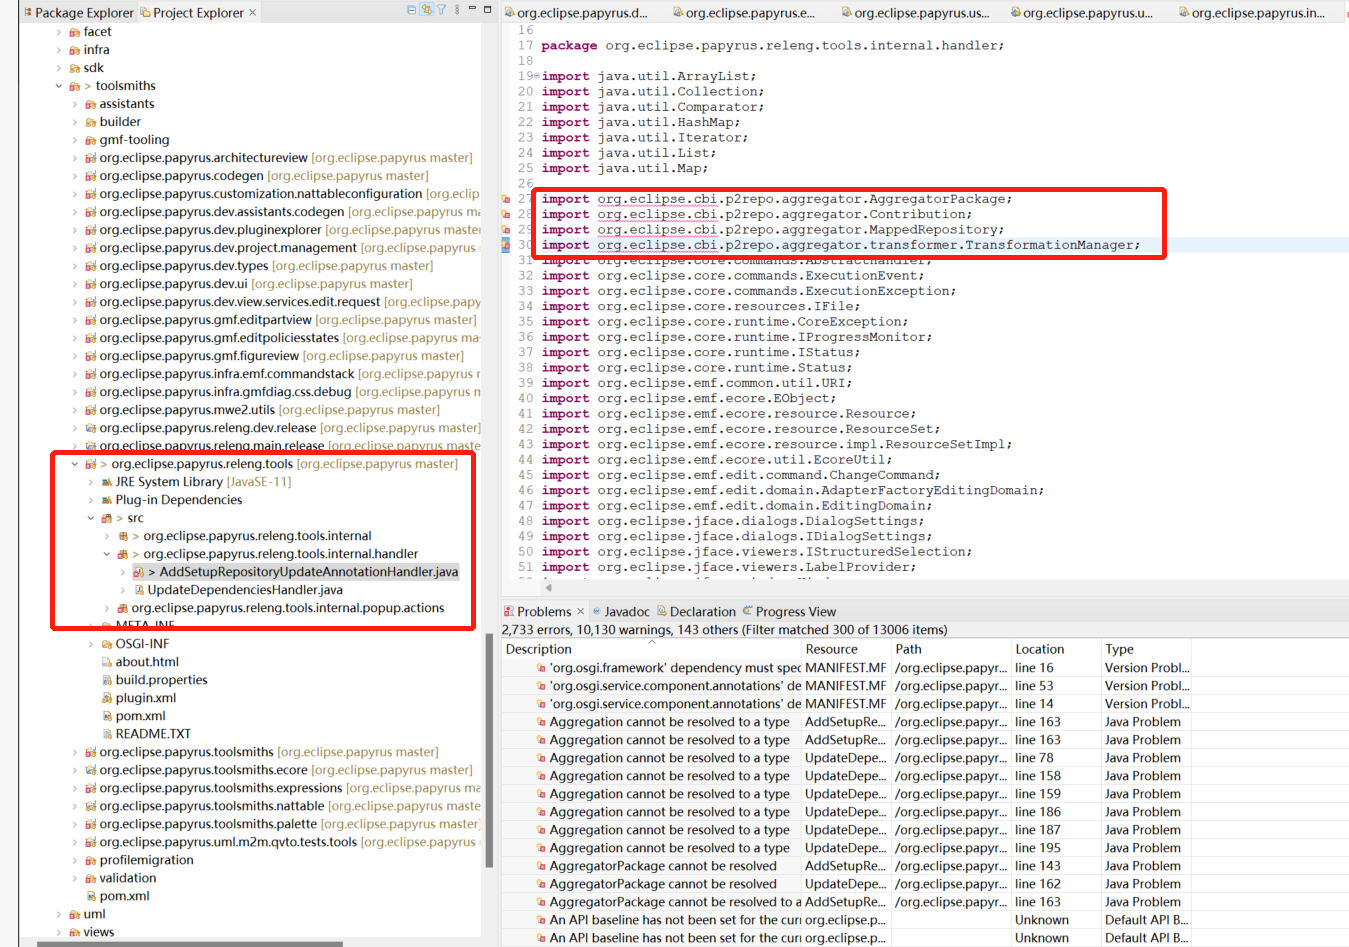Viewport: 1349px width, 947px height.
Task: Close the Project Explorer tab
Action: pyautogui.click(x=252, y=12)
